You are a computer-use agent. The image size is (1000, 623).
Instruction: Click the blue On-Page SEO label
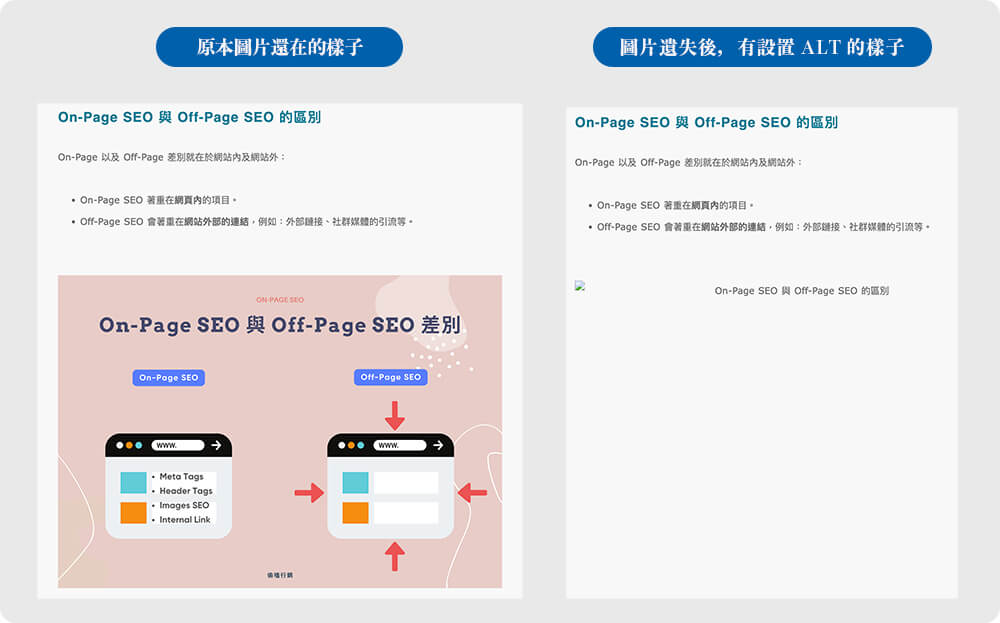[168, 377]
